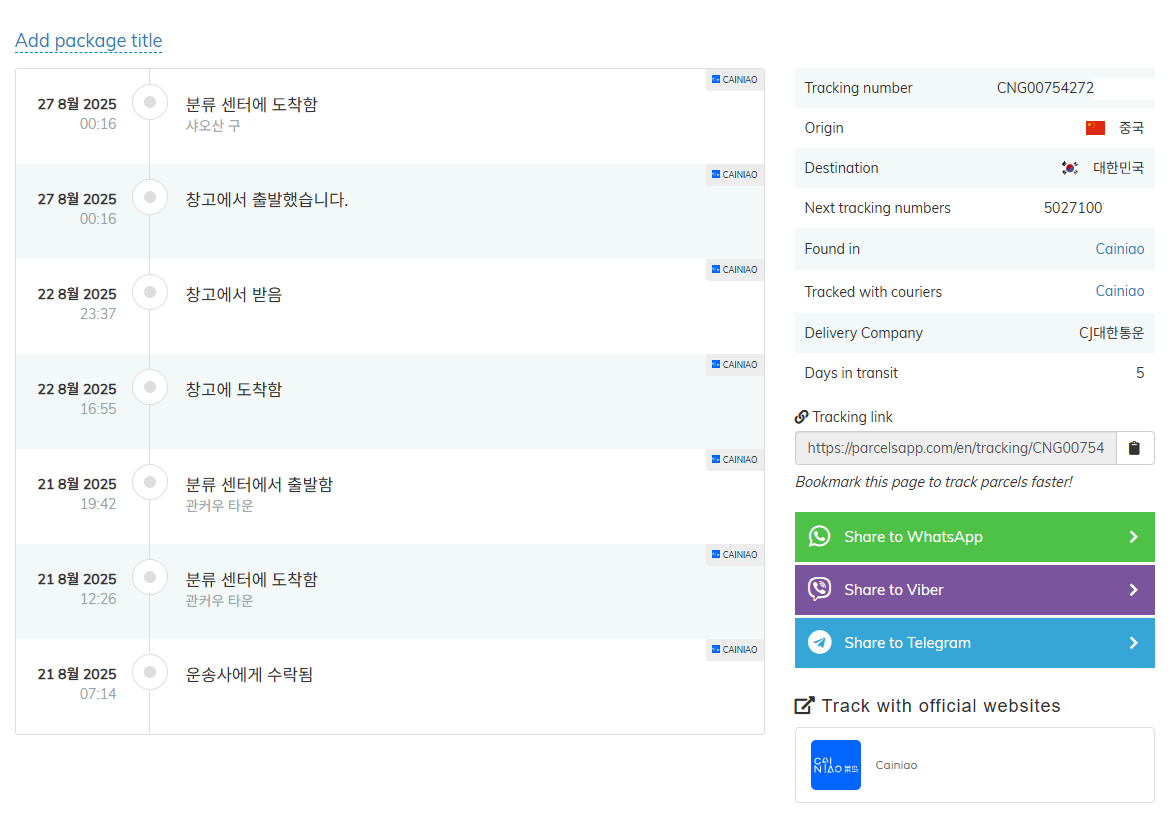Click the external link icon beside Track with official websites

[804, 705]
